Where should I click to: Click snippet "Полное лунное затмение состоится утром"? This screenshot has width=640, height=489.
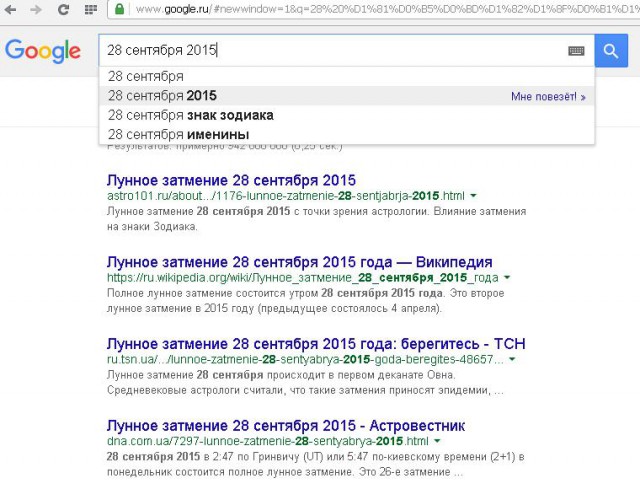(x=212, y=293)
